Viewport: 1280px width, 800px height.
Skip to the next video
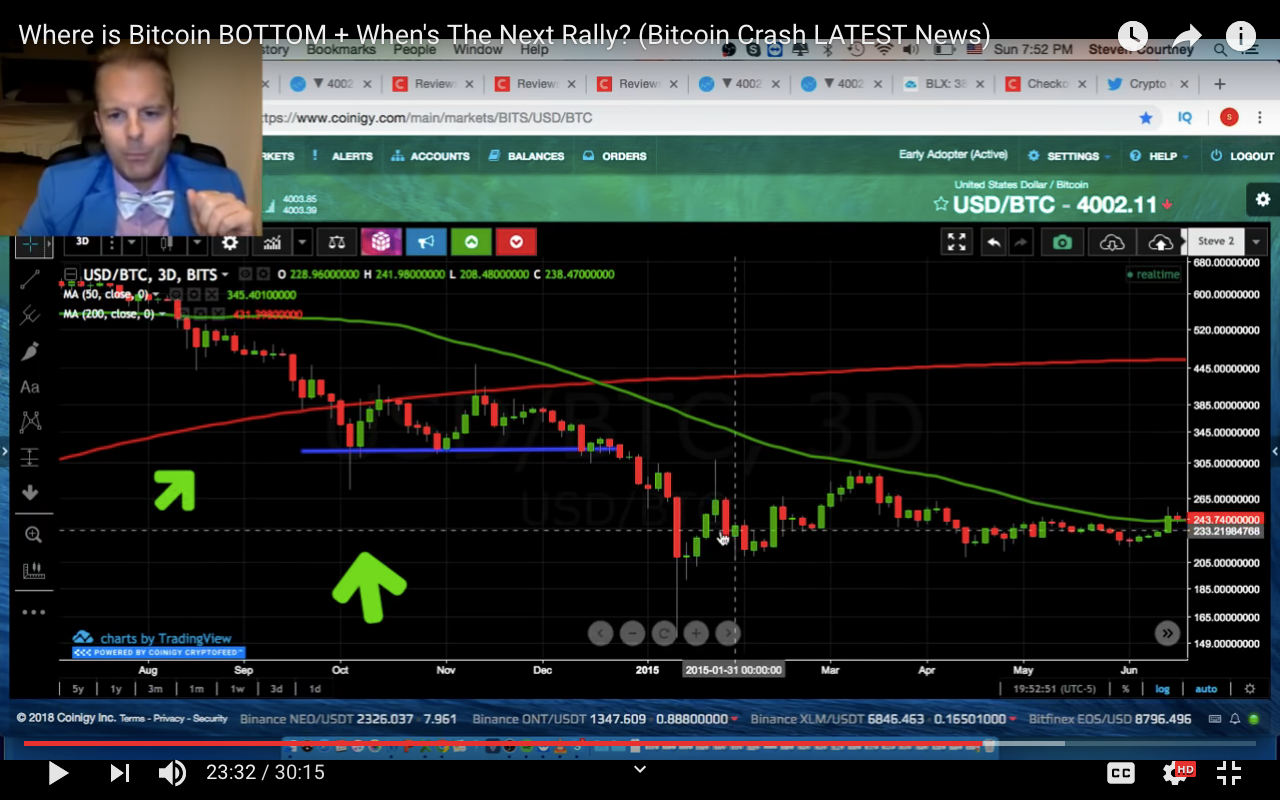pos(119,772)
